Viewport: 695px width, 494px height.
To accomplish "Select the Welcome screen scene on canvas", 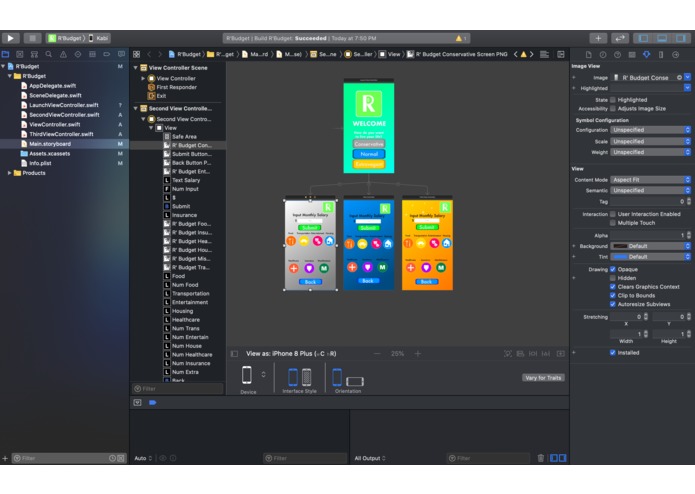I will click(x=369, y=126).
